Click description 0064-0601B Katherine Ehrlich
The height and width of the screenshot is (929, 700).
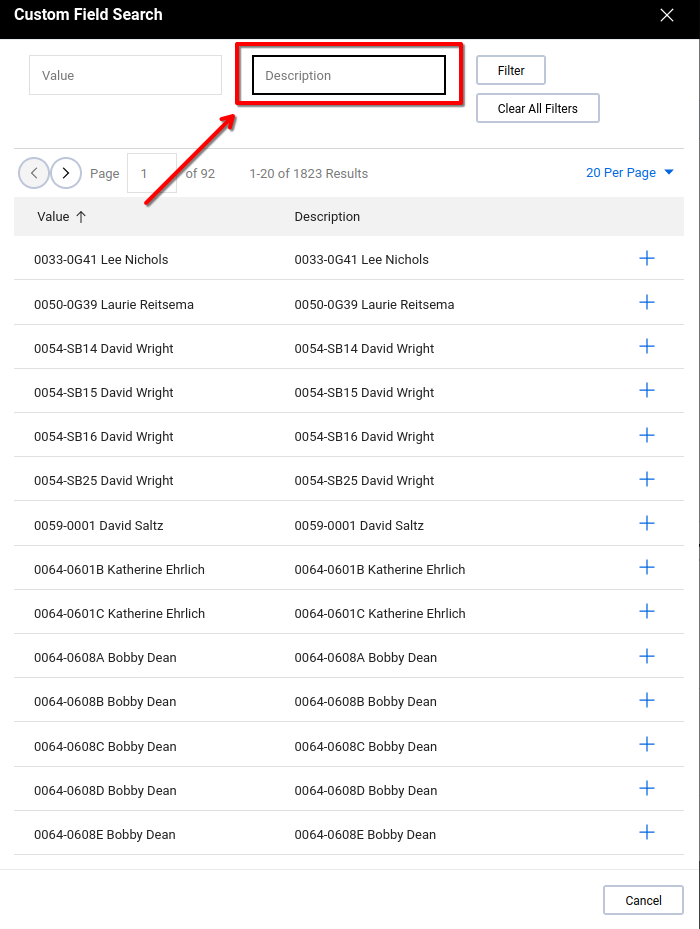coord(380,569)
